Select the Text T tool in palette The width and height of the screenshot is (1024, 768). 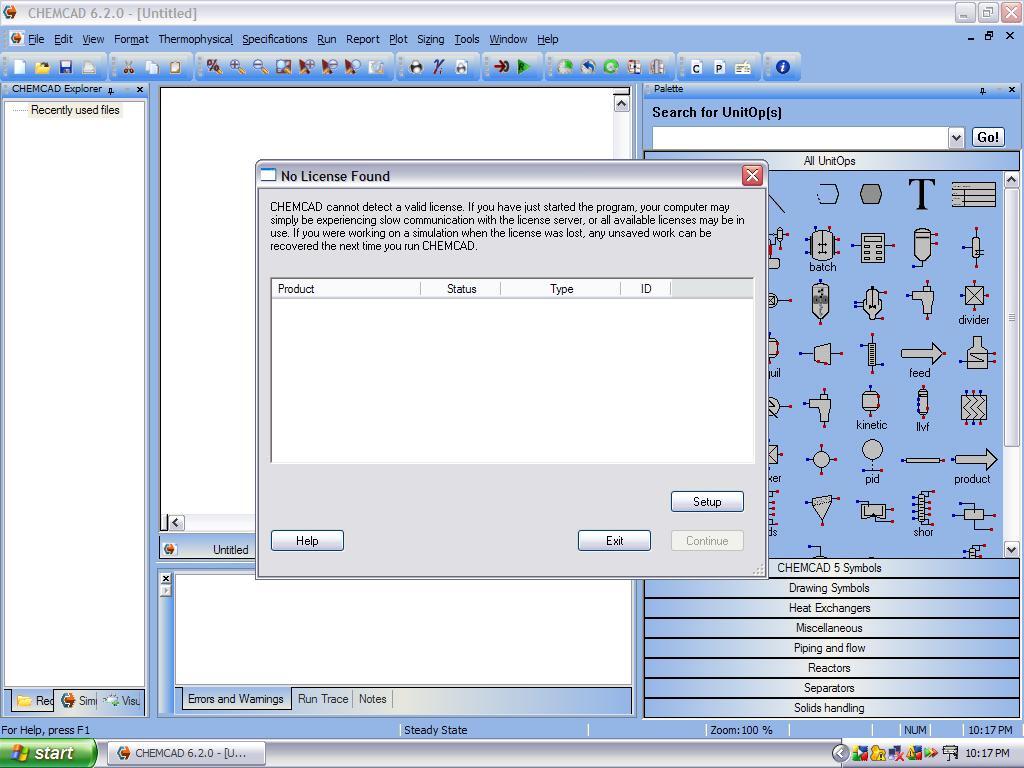click(921, 193)
